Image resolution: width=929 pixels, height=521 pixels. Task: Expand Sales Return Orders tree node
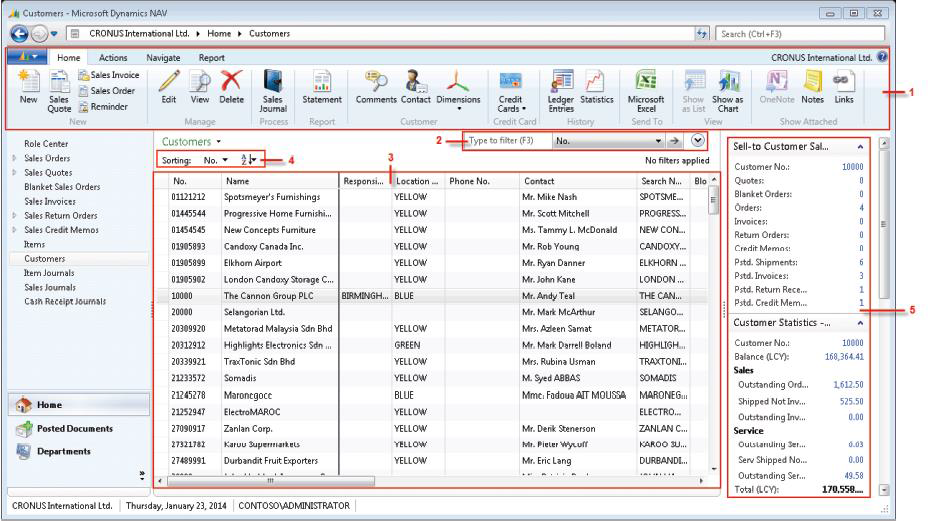pos(14,216)
